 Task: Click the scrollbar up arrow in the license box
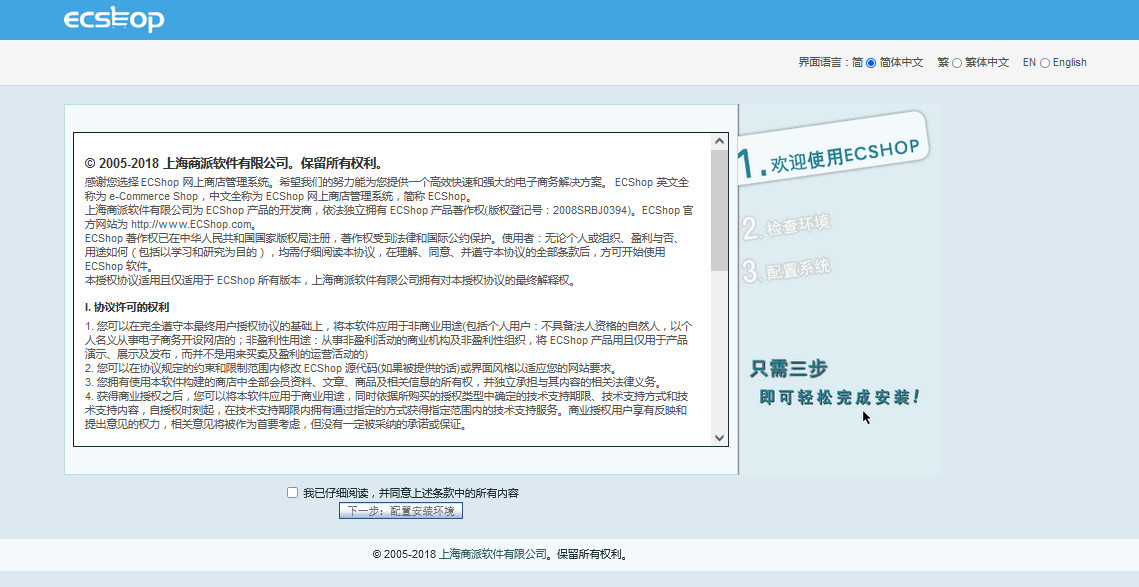coord(719,140)
